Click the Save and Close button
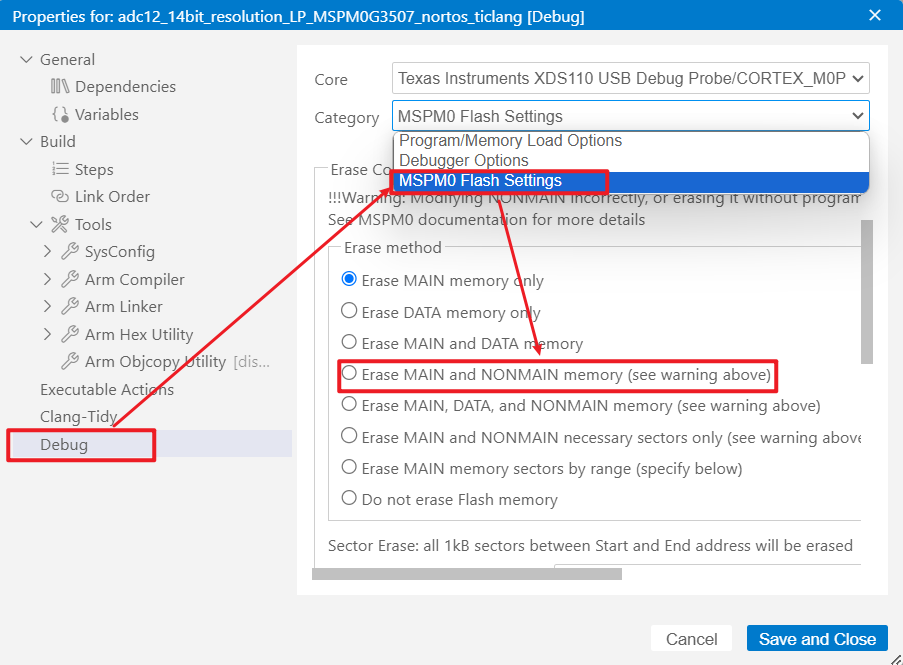Screen dimensions: 903x665 [x=816, y=639]
